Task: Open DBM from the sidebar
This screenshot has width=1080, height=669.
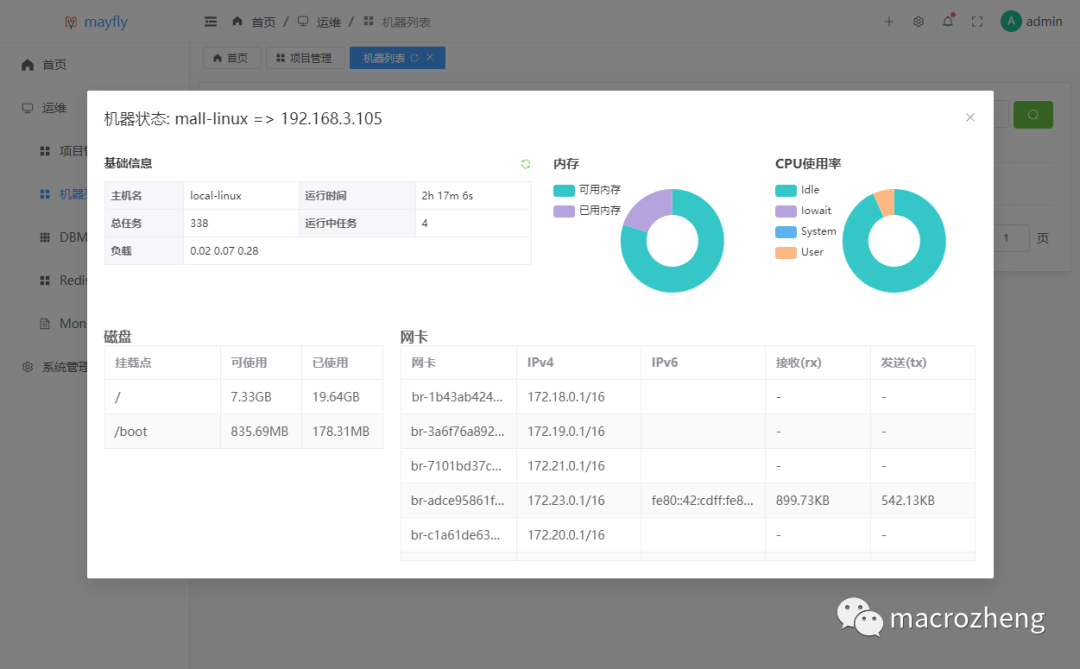Action: 65,237
